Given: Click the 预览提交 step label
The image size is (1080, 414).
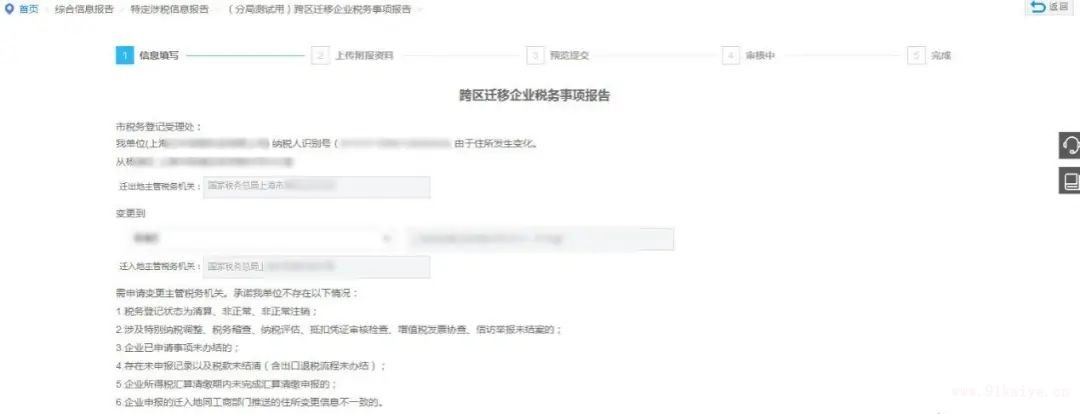Looking at the screenshot, I should click(569, 56).
